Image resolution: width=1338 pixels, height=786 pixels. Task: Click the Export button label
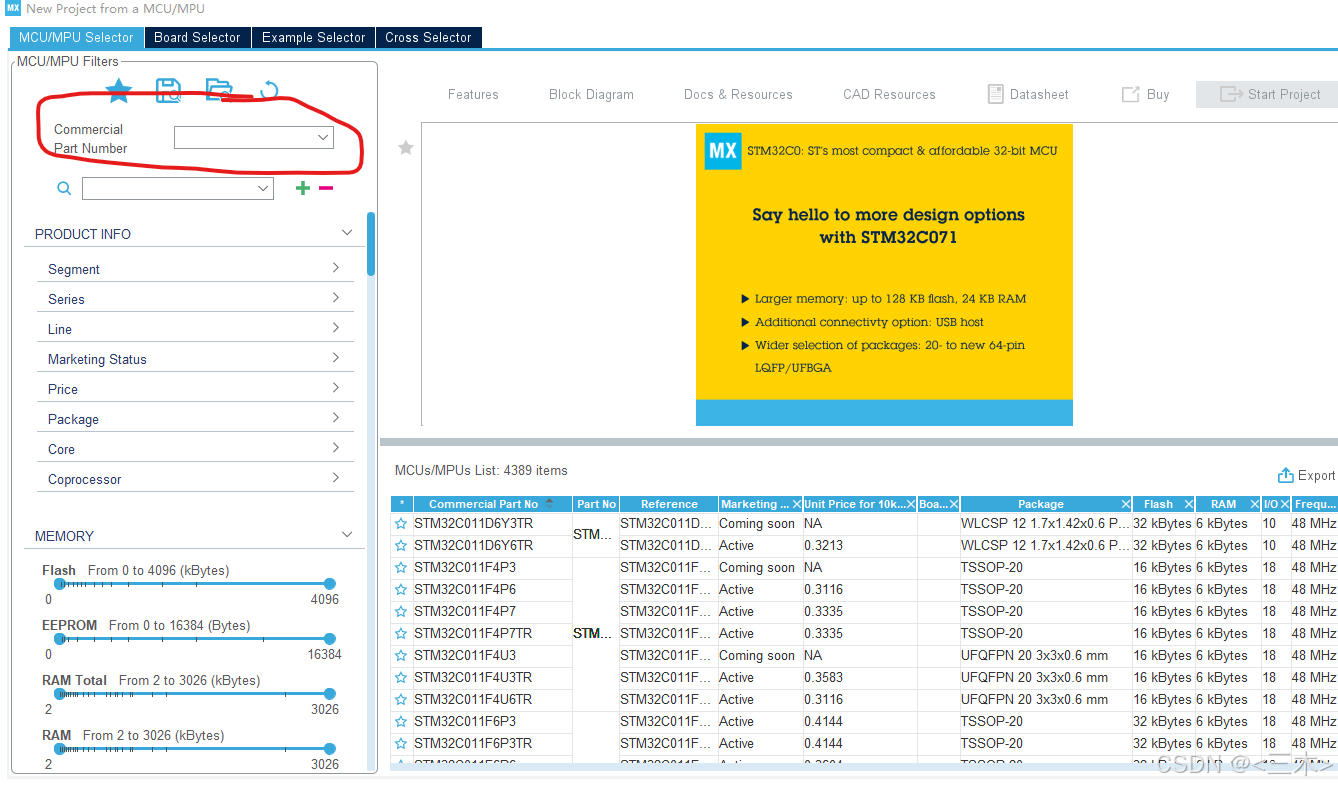click(1316, 475)
